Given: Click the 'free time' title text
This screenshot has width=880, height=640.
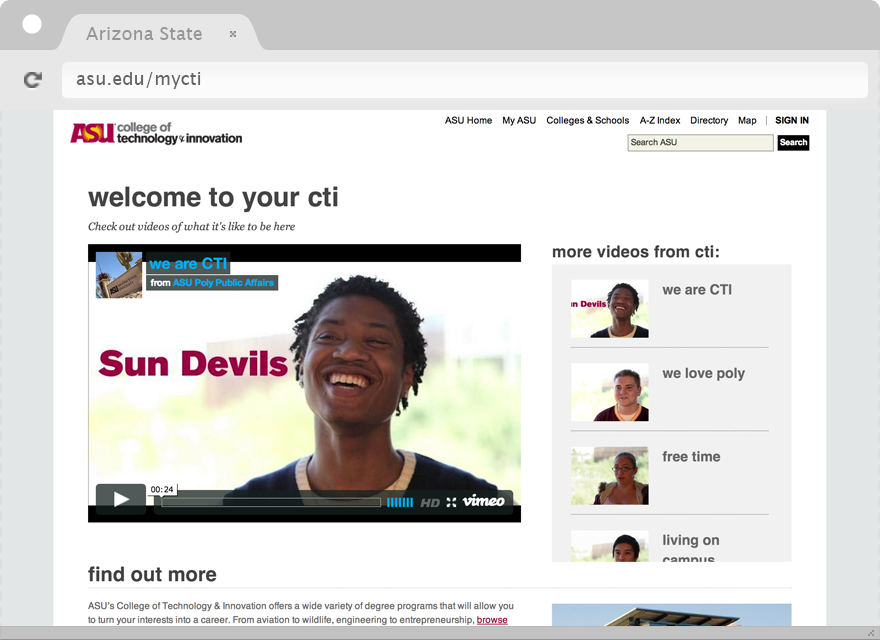Looking at the screenshot, I should [x=691, y=456].
